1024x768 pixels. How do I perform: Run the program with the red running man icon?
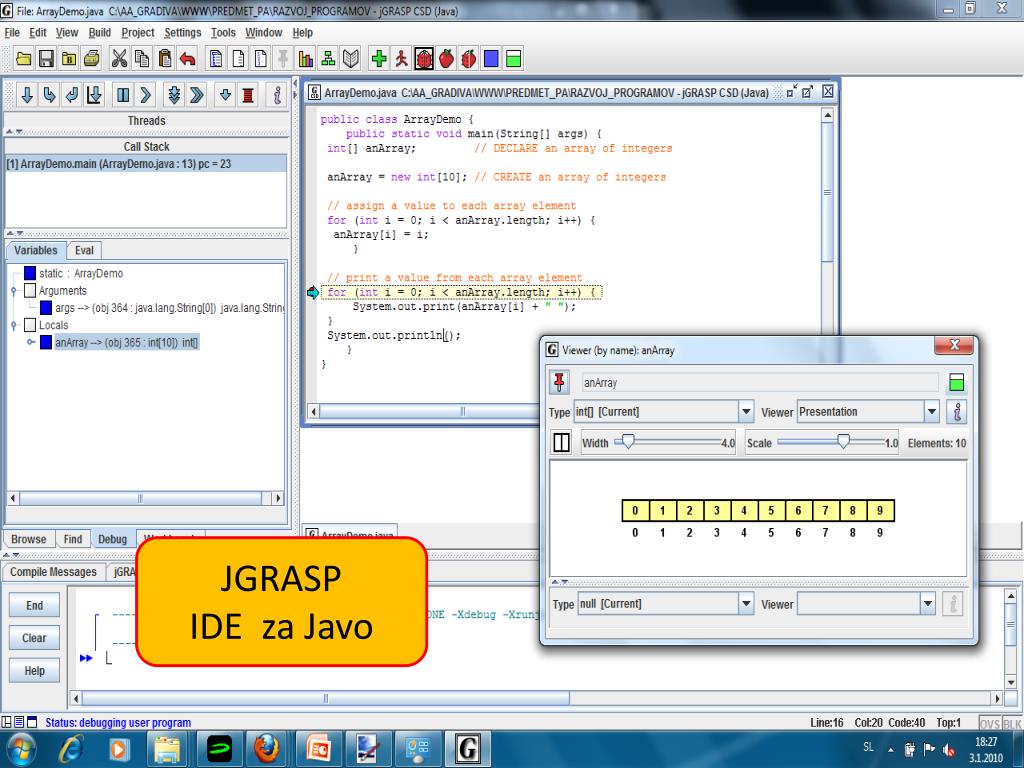pyautogui.click(x=401, y=59)
